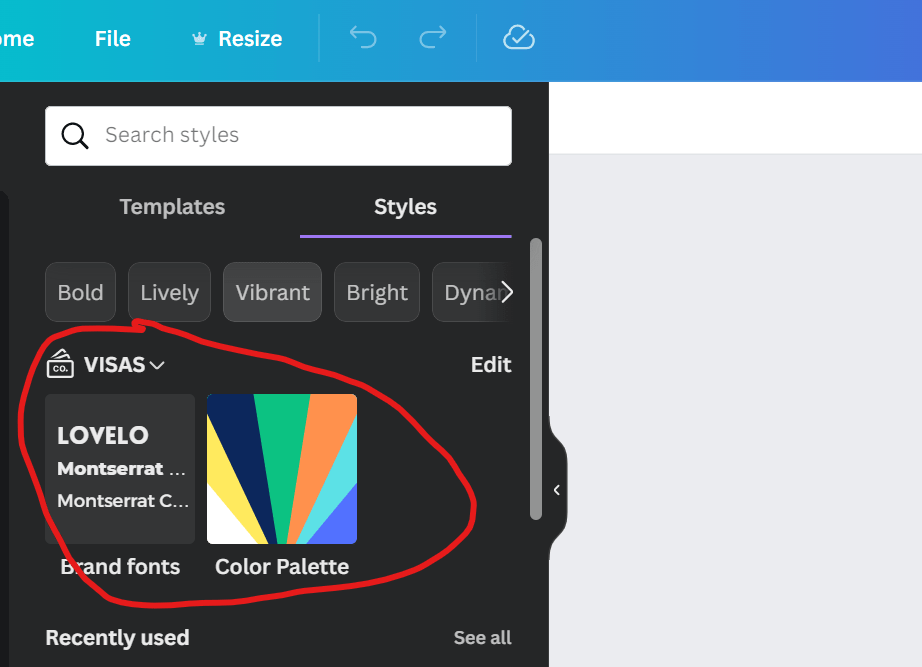Check the cloud save status icon
The height and width of the screenshot is (667, 922).
click(x=518, y=38)
